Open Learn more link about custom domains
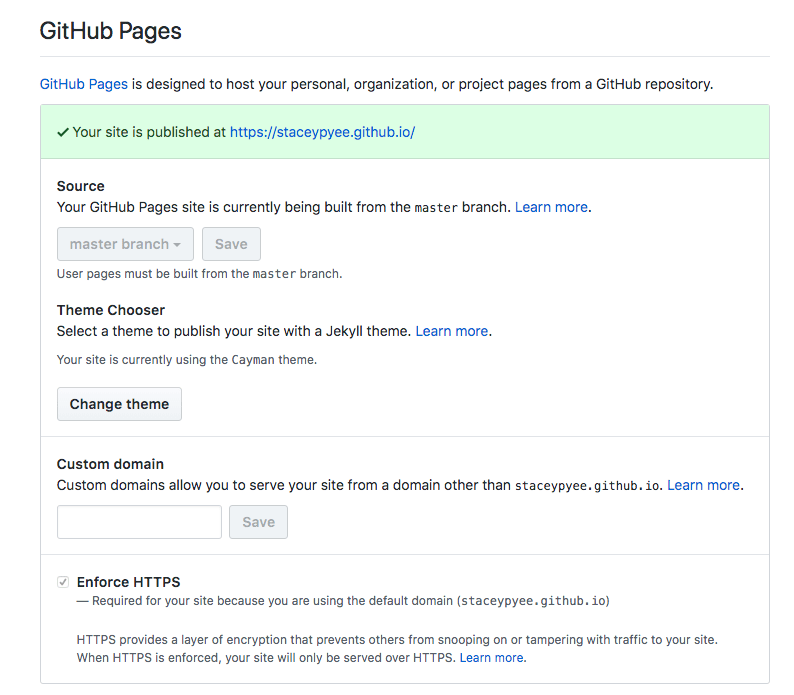 tap(703, 485)
